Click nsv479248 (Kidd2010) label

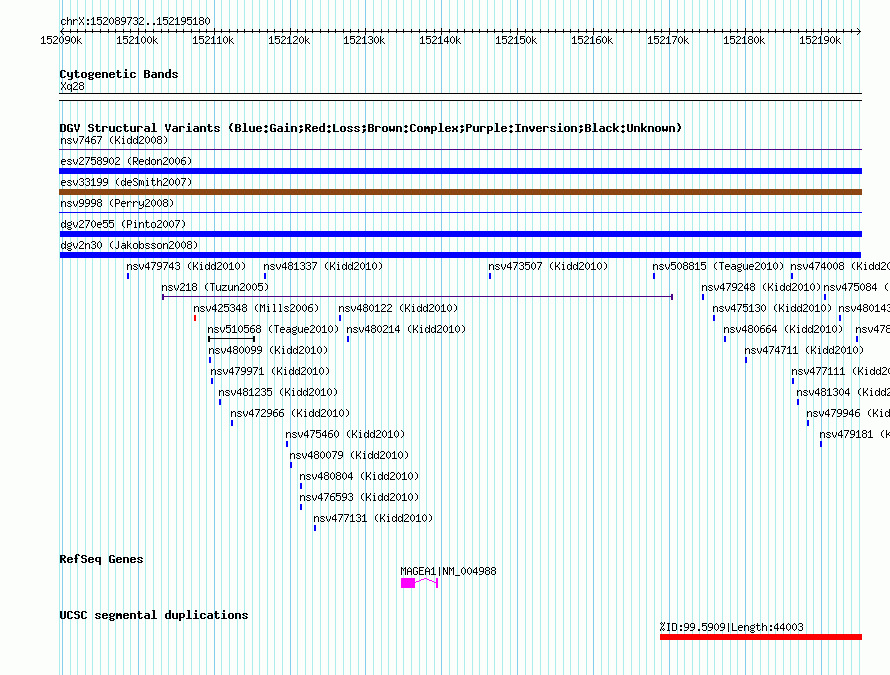761,287
